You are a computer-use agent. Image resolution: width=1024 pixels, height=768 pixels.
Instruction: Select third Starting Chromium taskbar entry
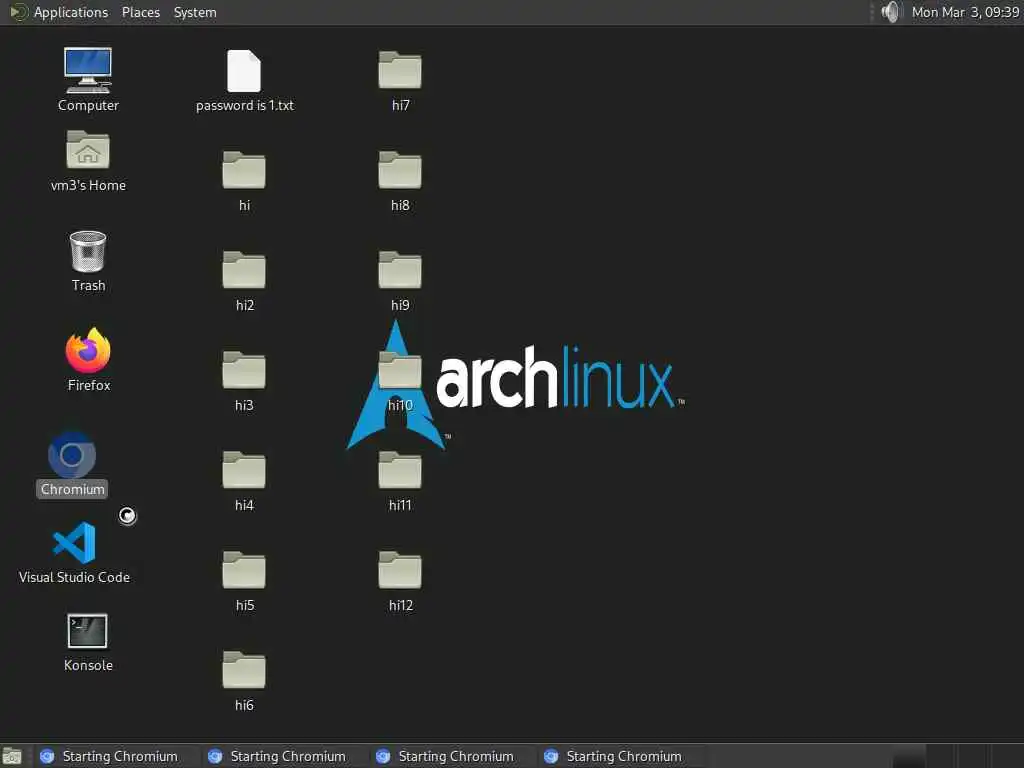[451, 756]
